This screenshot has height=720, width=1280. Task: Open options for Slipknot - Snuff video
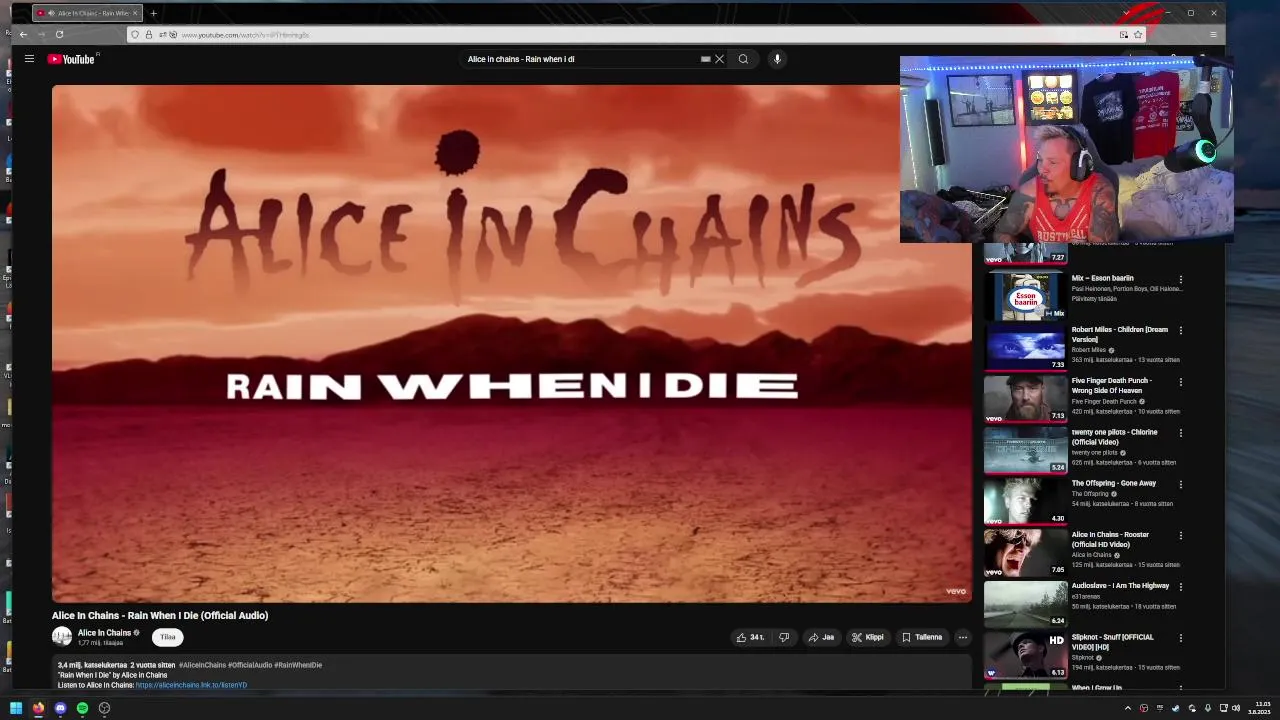pos(1181,638)
